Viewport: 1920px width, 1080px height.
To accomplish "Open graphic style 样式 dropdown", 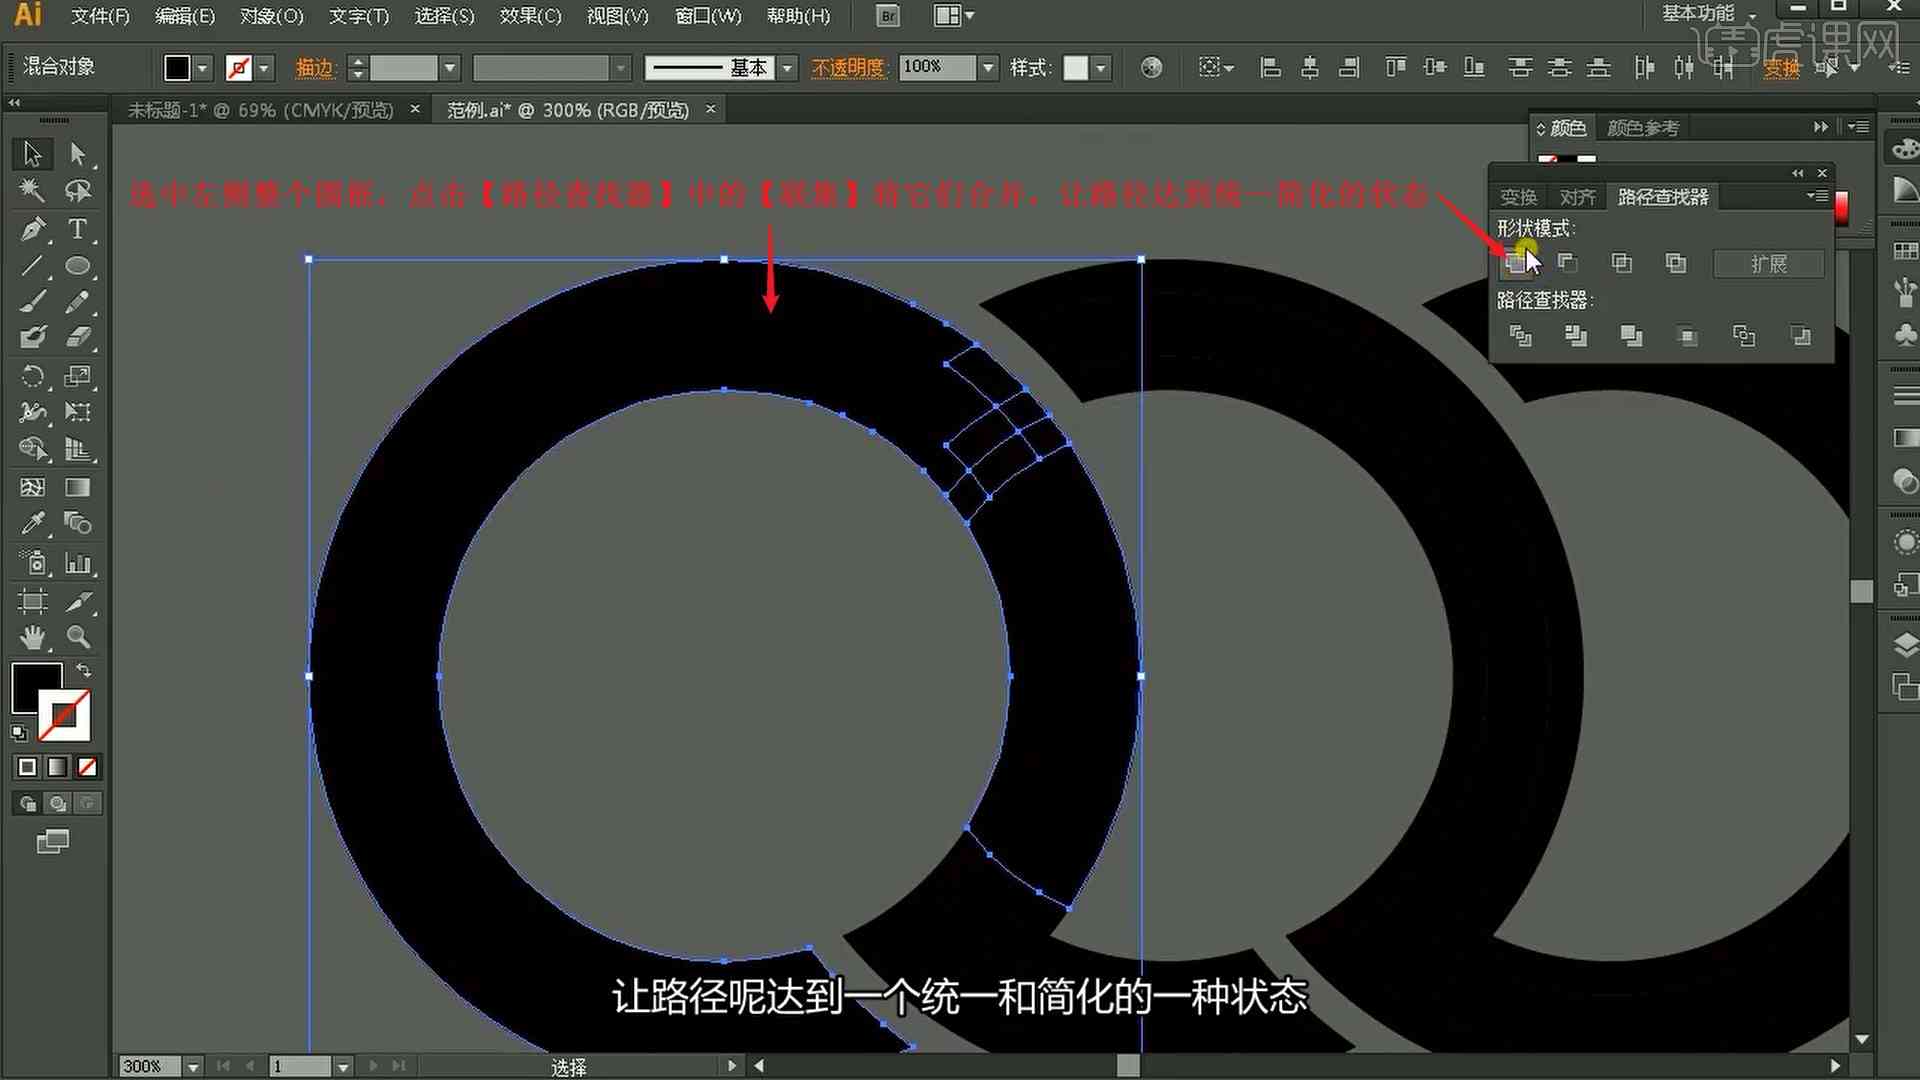I will pos(1101,68).
